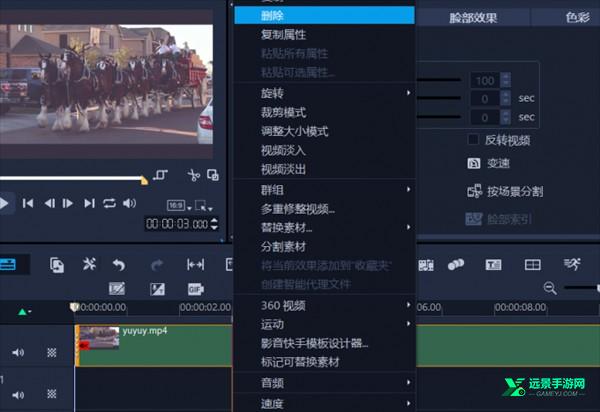Jump to the start with Home button
The image size is (600, 412).
(x=28, y=203)
